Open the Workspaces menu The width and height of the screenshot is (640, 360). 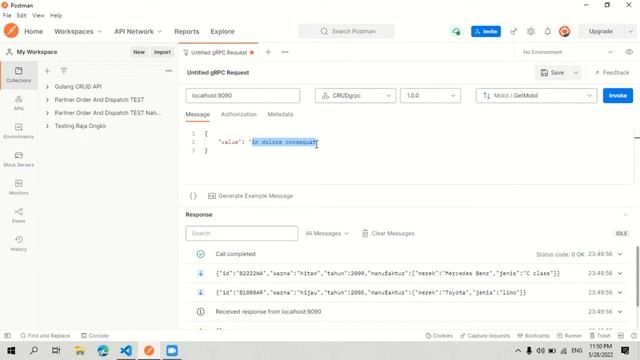(78, 31)
